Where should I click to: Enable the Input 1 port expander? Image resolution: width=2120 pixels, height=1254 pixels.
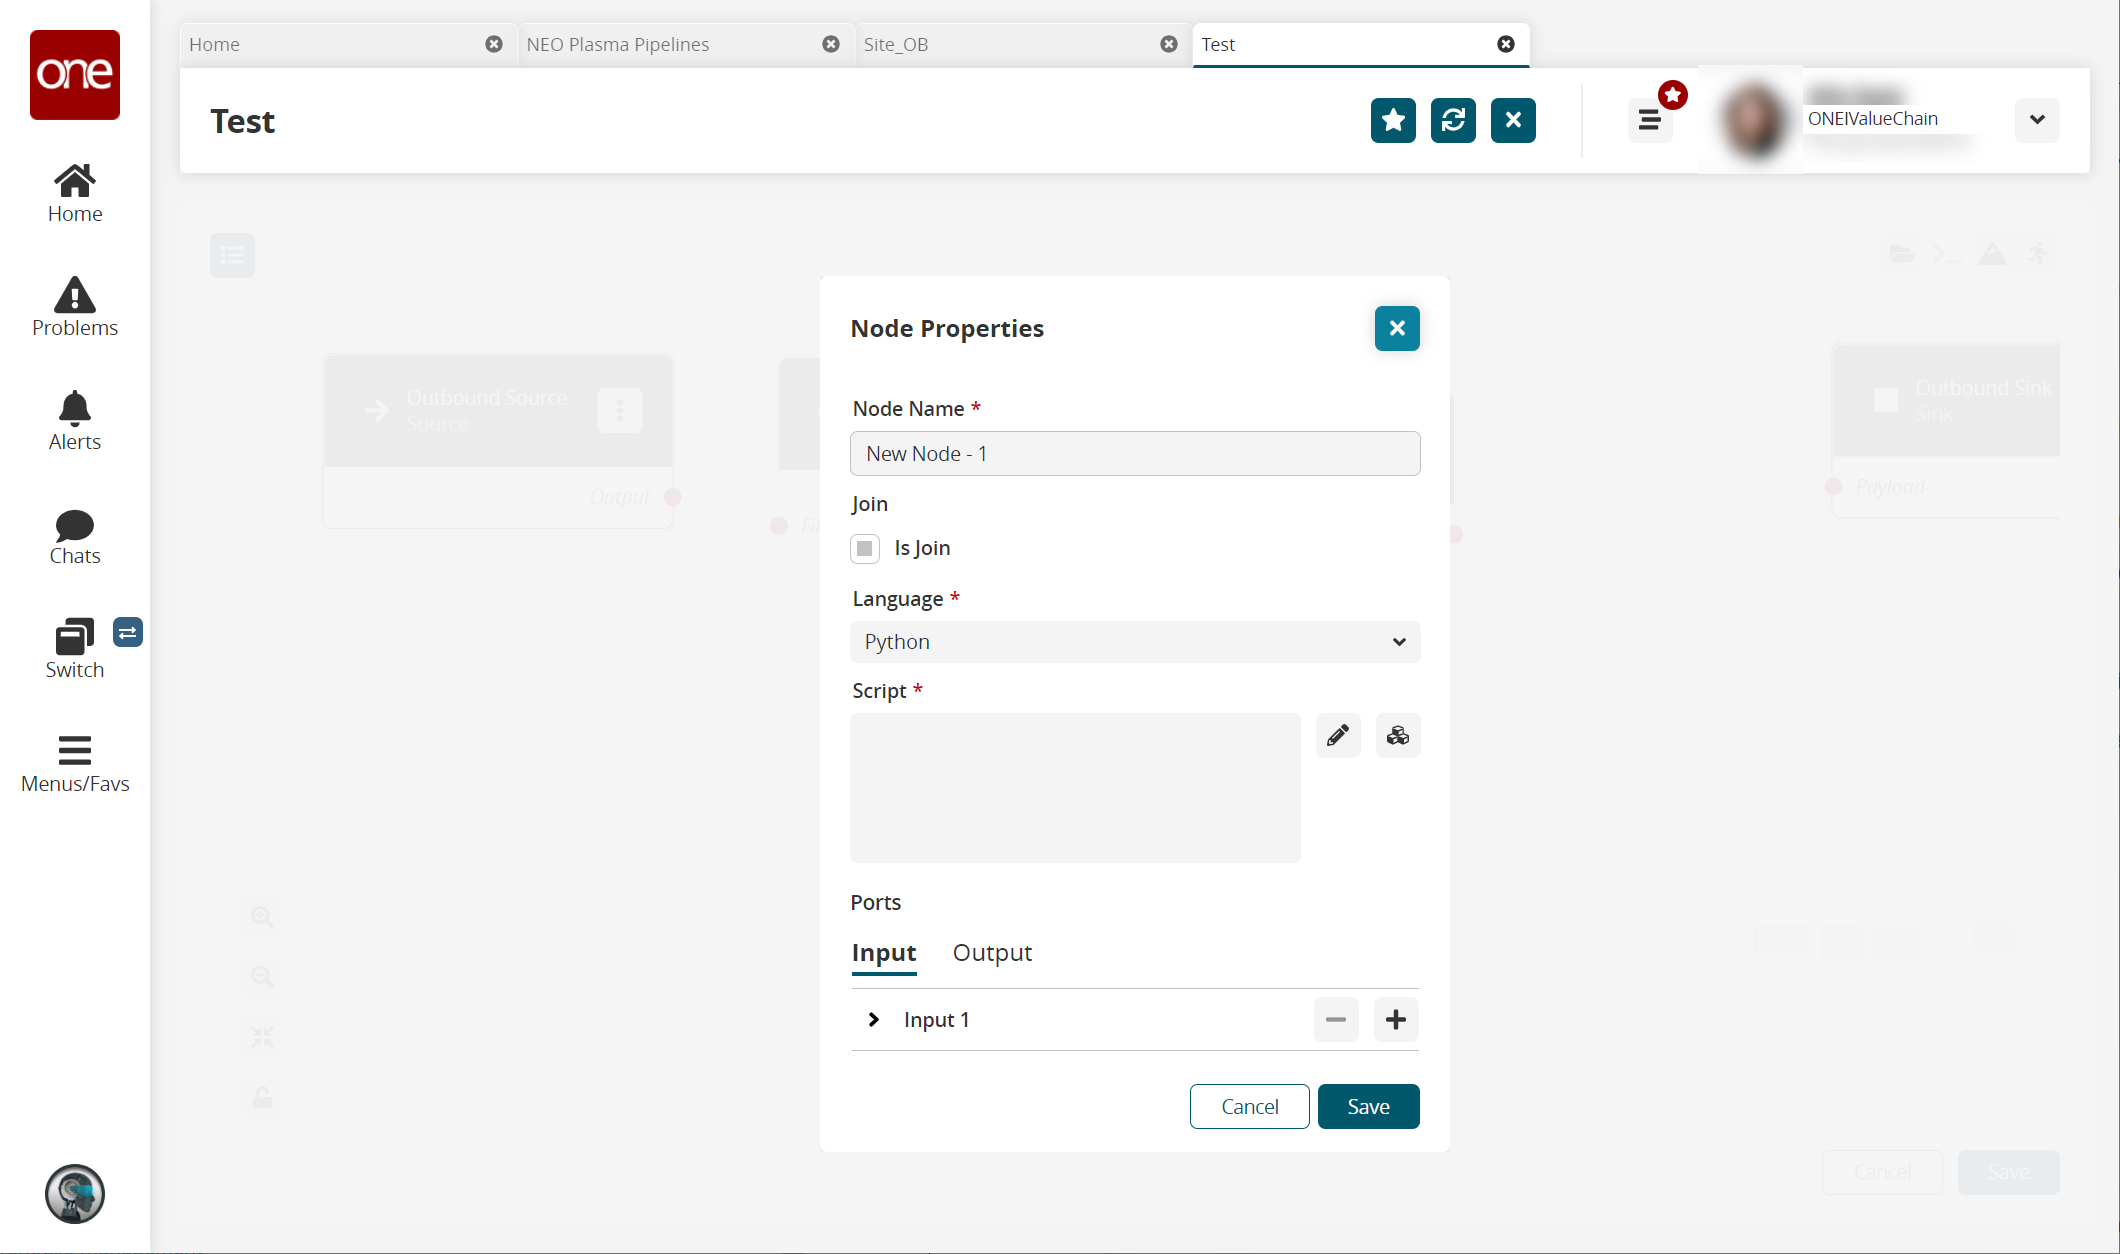pyautogui.click(x=875, y=1020)
